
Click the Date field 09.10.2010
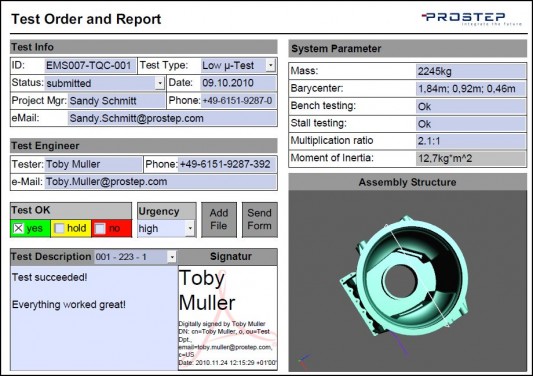[x=238, y=83]
